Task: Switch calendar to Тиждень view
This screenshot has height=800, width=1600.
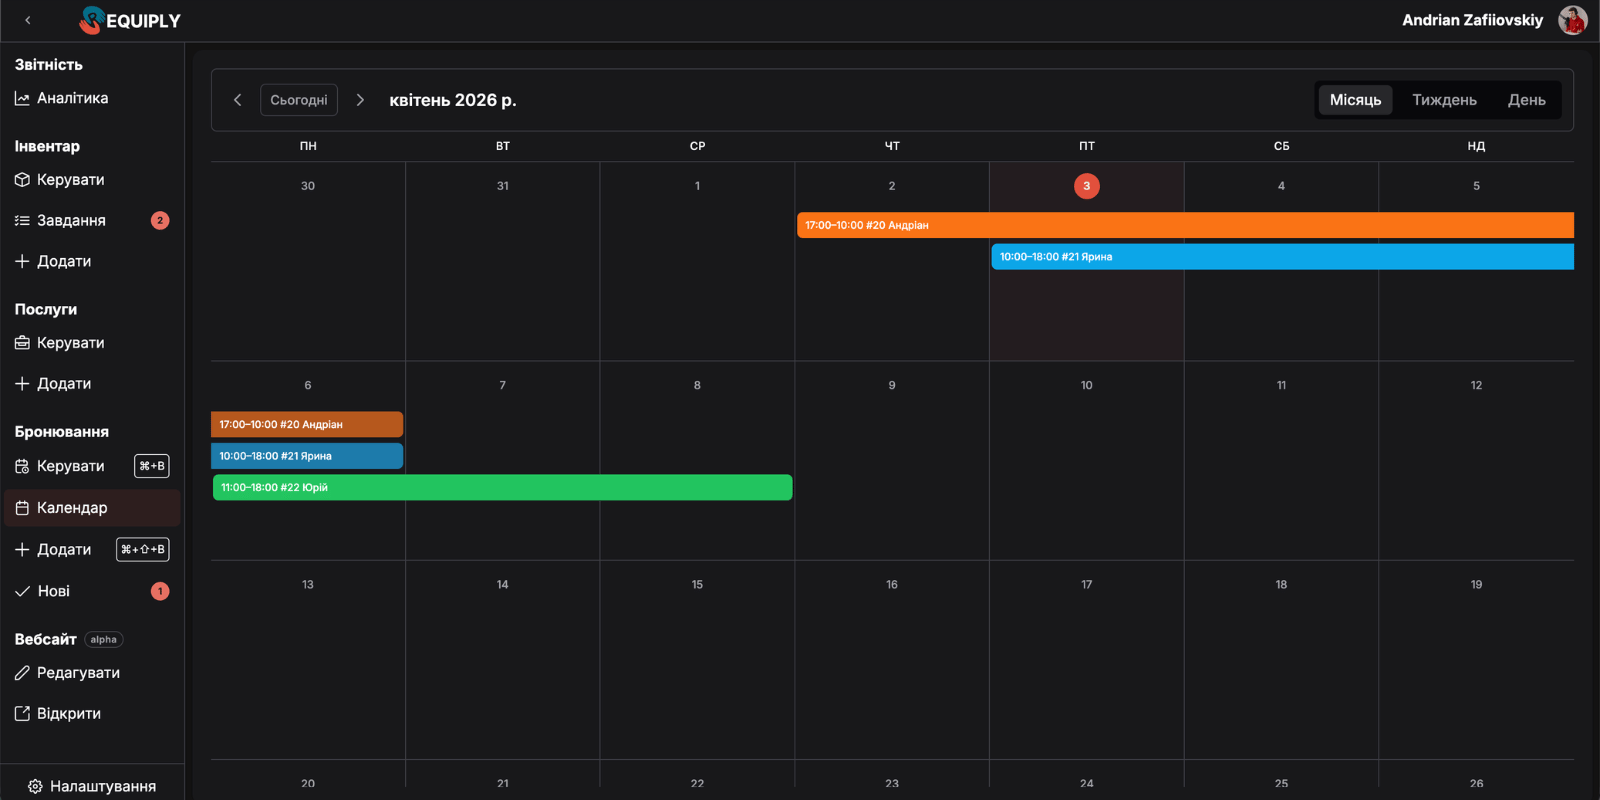Action: click(x=1444, y=100)
